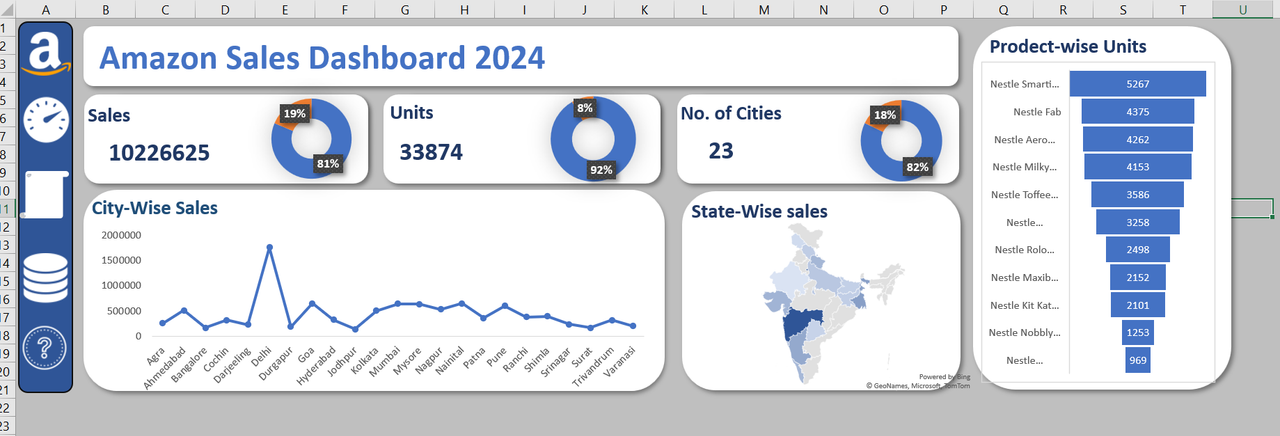Select the Sales donut chart
Viewport: 1280px width, 436px height.
(x=311, y=139)
